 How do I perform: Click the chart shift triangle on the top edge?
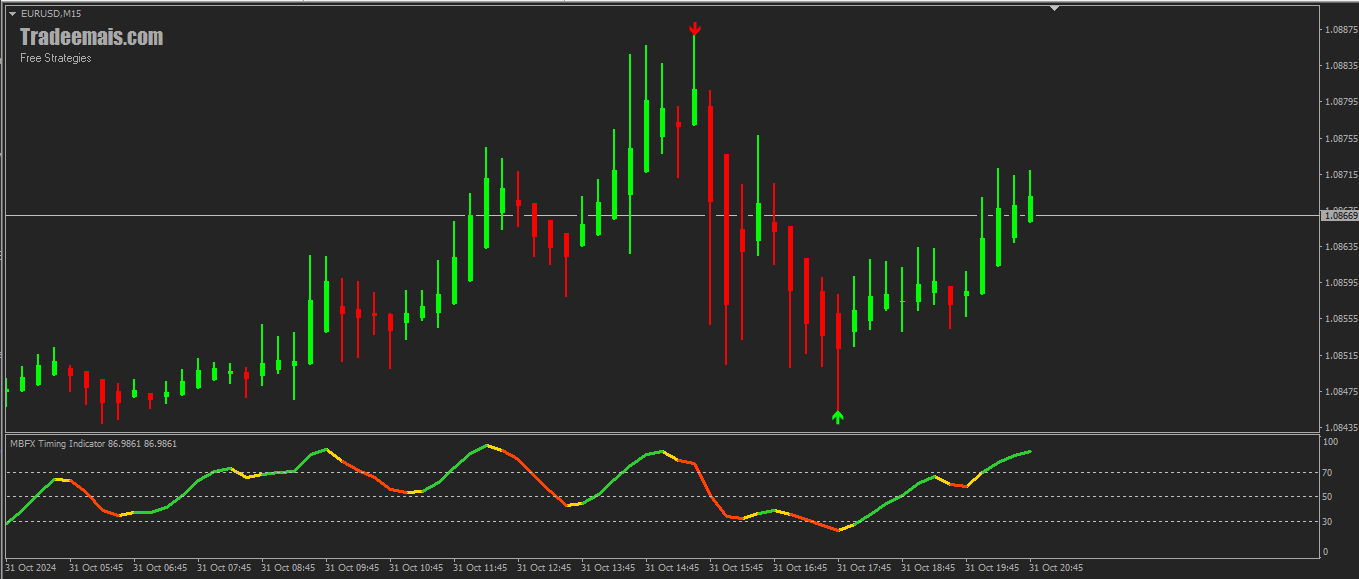click(x=1053, y=8)
